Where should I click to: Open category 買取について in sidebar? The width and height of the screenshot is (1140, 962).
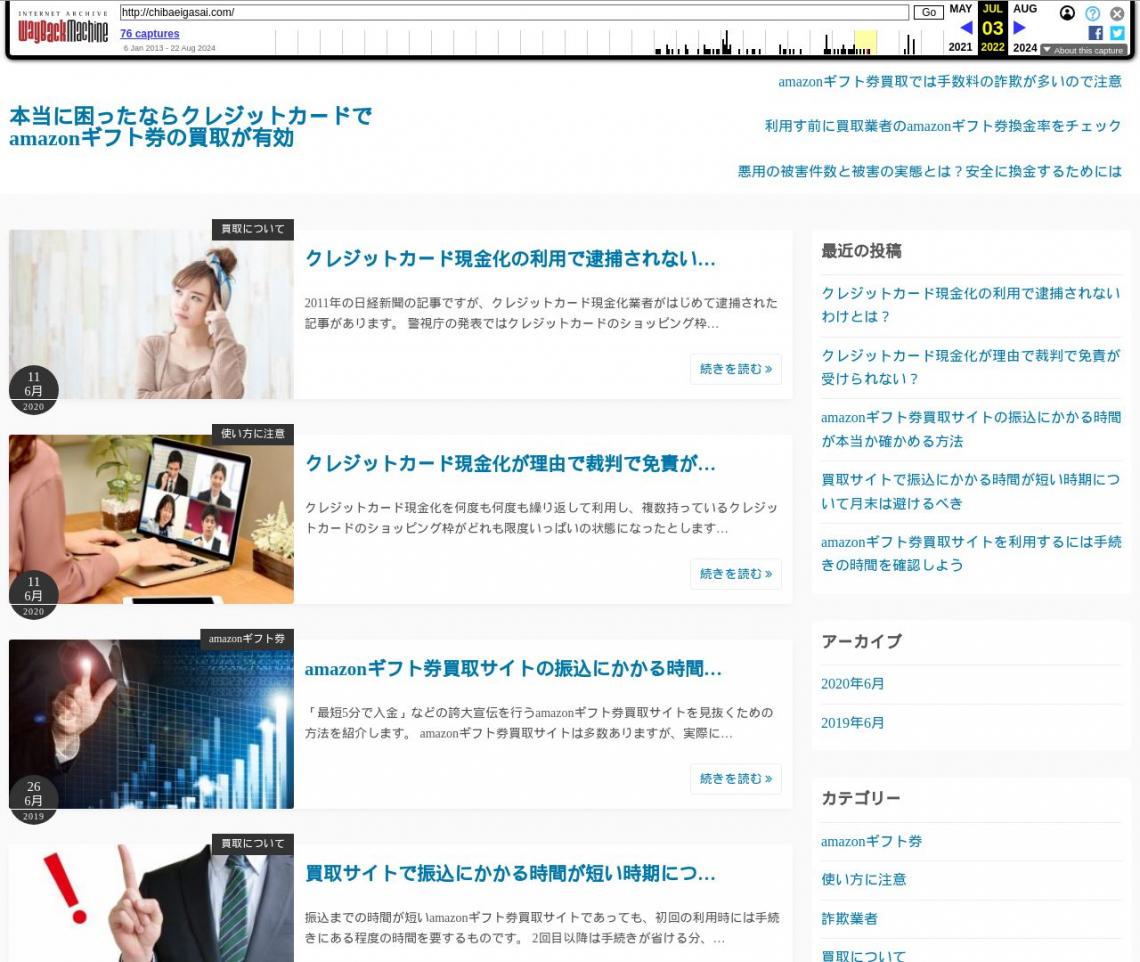tap(864, 955)
